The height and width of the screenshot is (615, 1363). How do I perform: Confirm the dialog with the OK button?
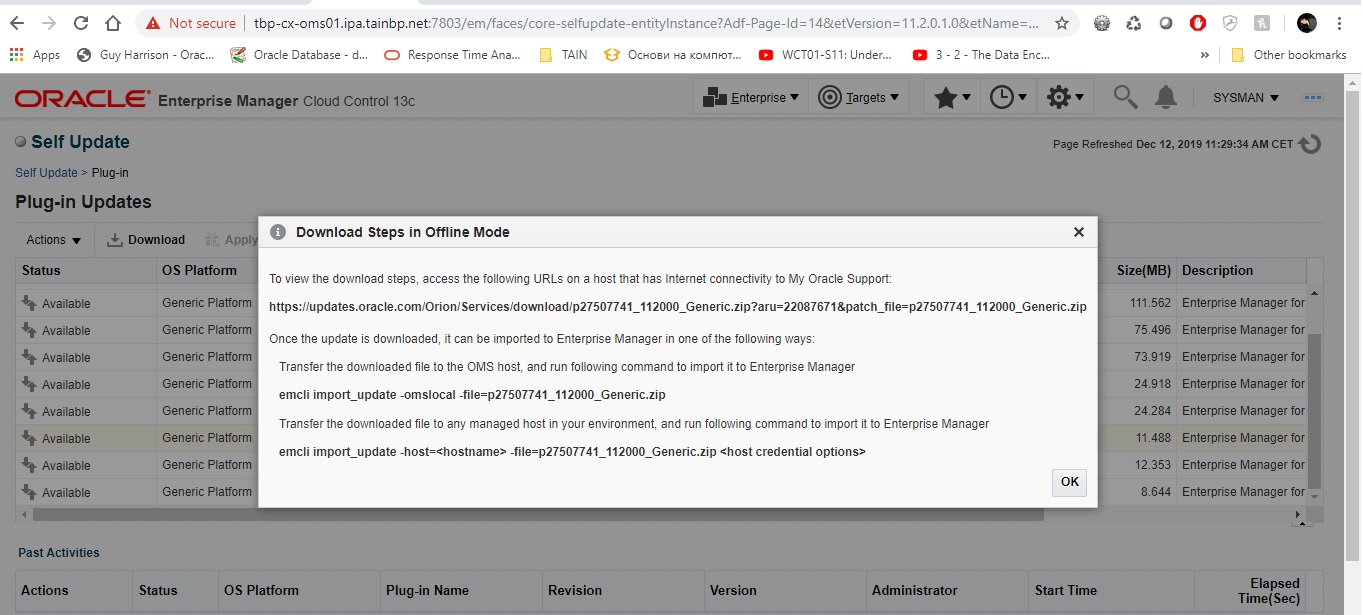[1069, 482]
